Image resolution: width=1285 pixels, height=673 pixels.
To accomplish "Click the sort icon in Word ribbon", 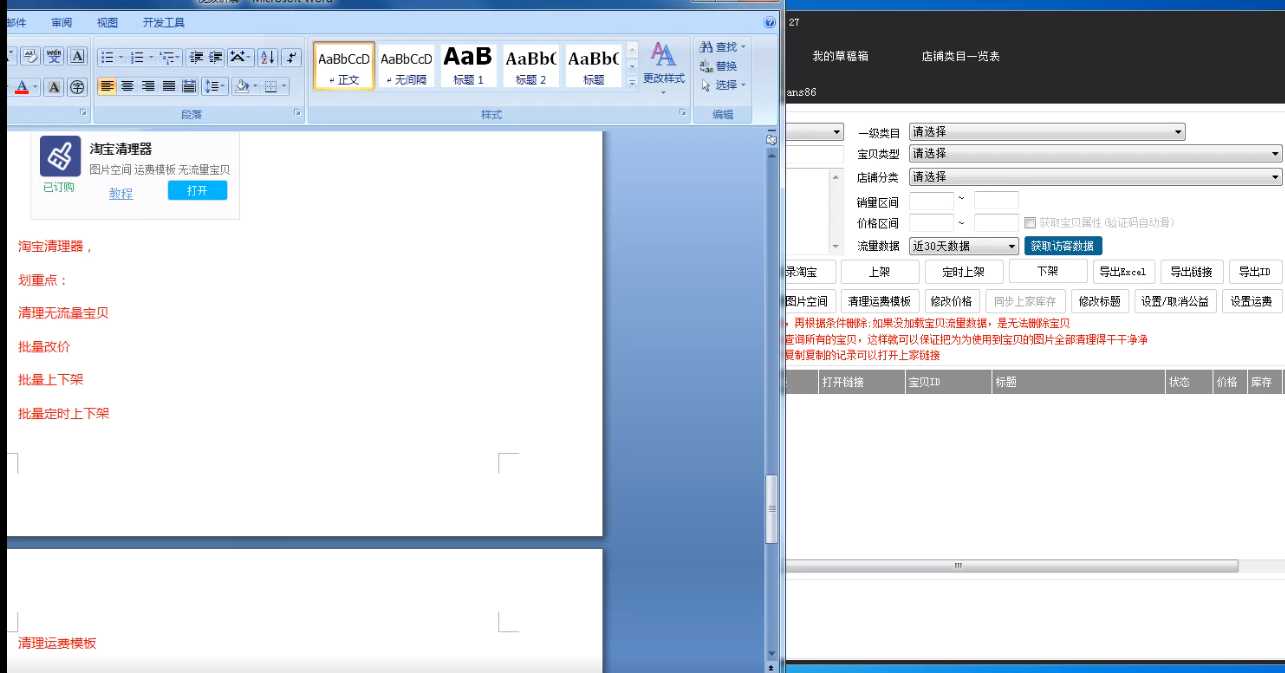I will click(268, 57).
